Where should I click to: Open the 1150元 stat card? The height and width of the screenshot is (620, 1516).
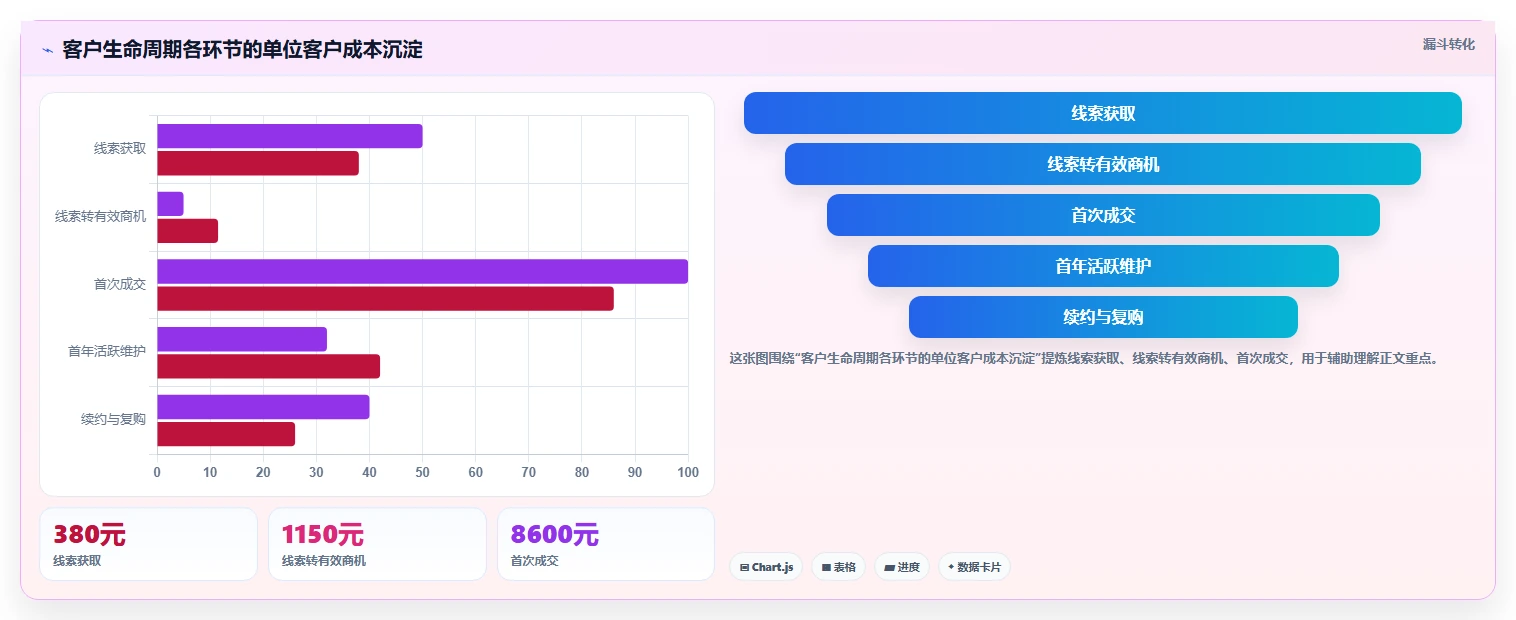(x=377, y=544)
